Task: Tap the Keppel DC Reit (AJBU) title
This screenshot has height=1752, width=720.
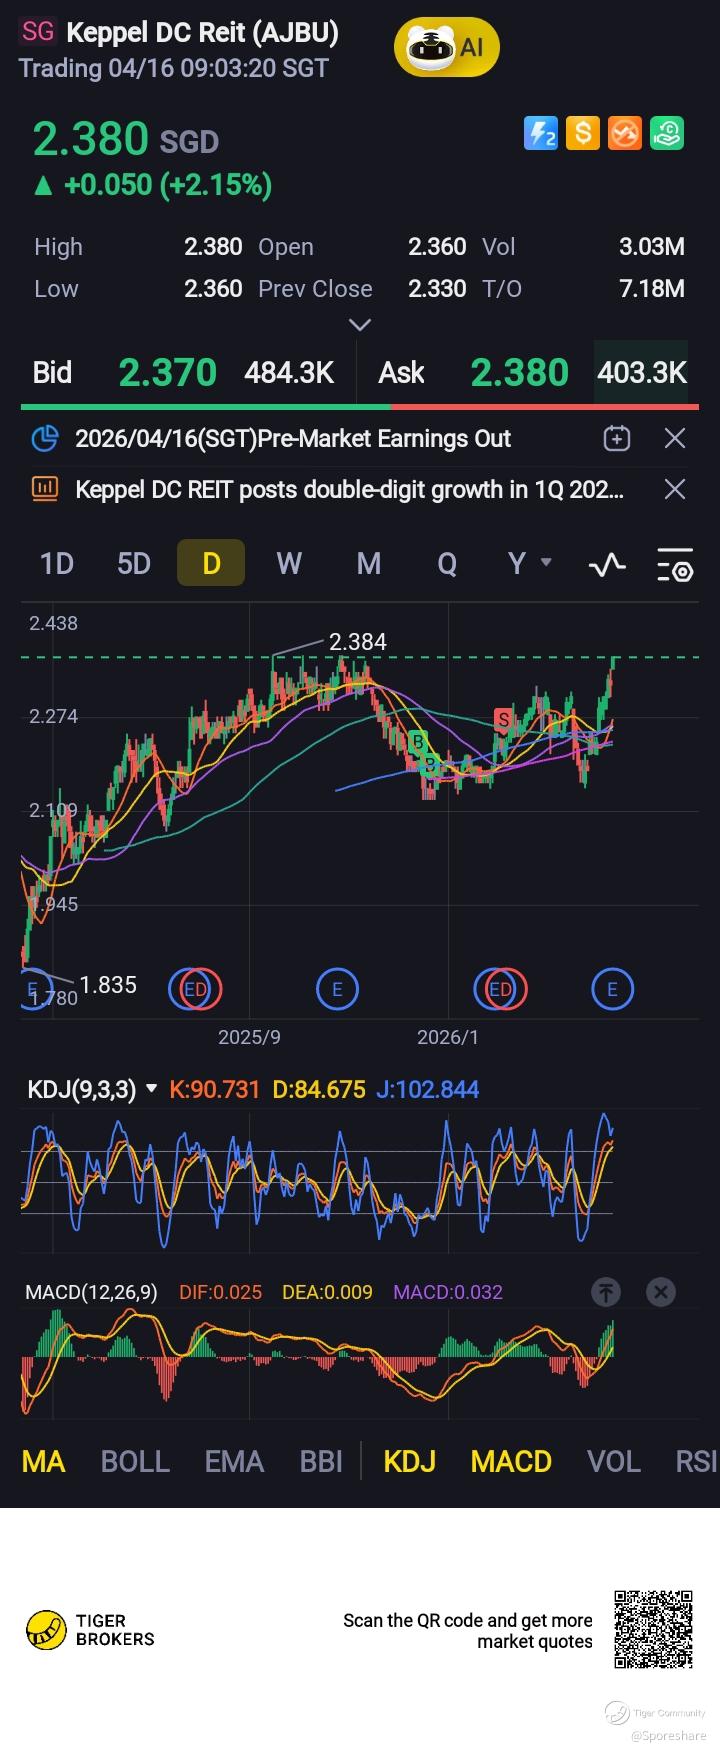Action: [202, 33]
